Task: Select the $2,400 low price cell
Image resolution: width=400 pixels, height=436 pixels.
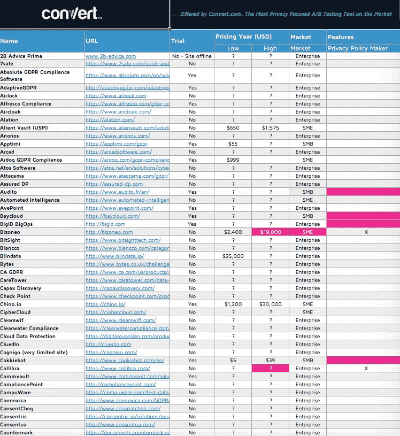Action: pyautogui.click(x=233, y=232)
